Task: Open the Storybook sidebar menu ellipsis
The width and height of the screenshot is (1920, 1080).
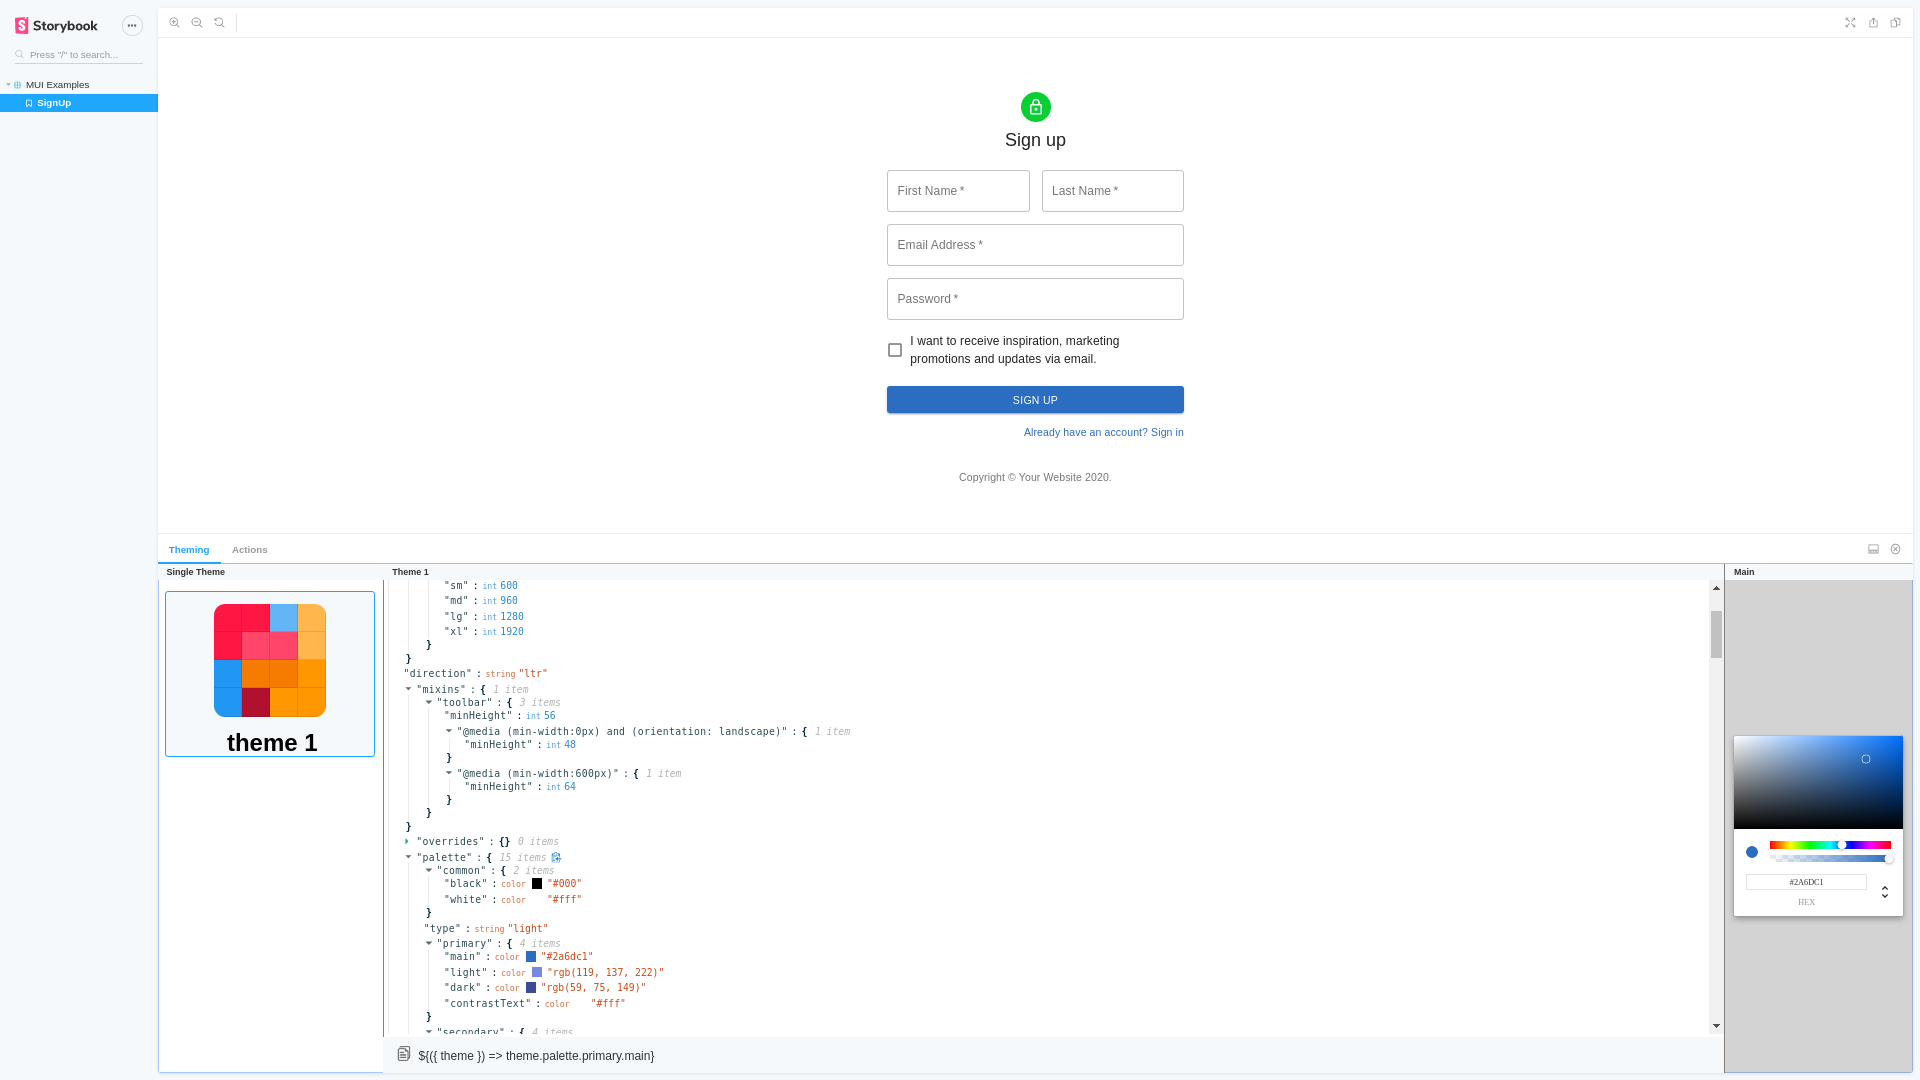Action: 132,25
